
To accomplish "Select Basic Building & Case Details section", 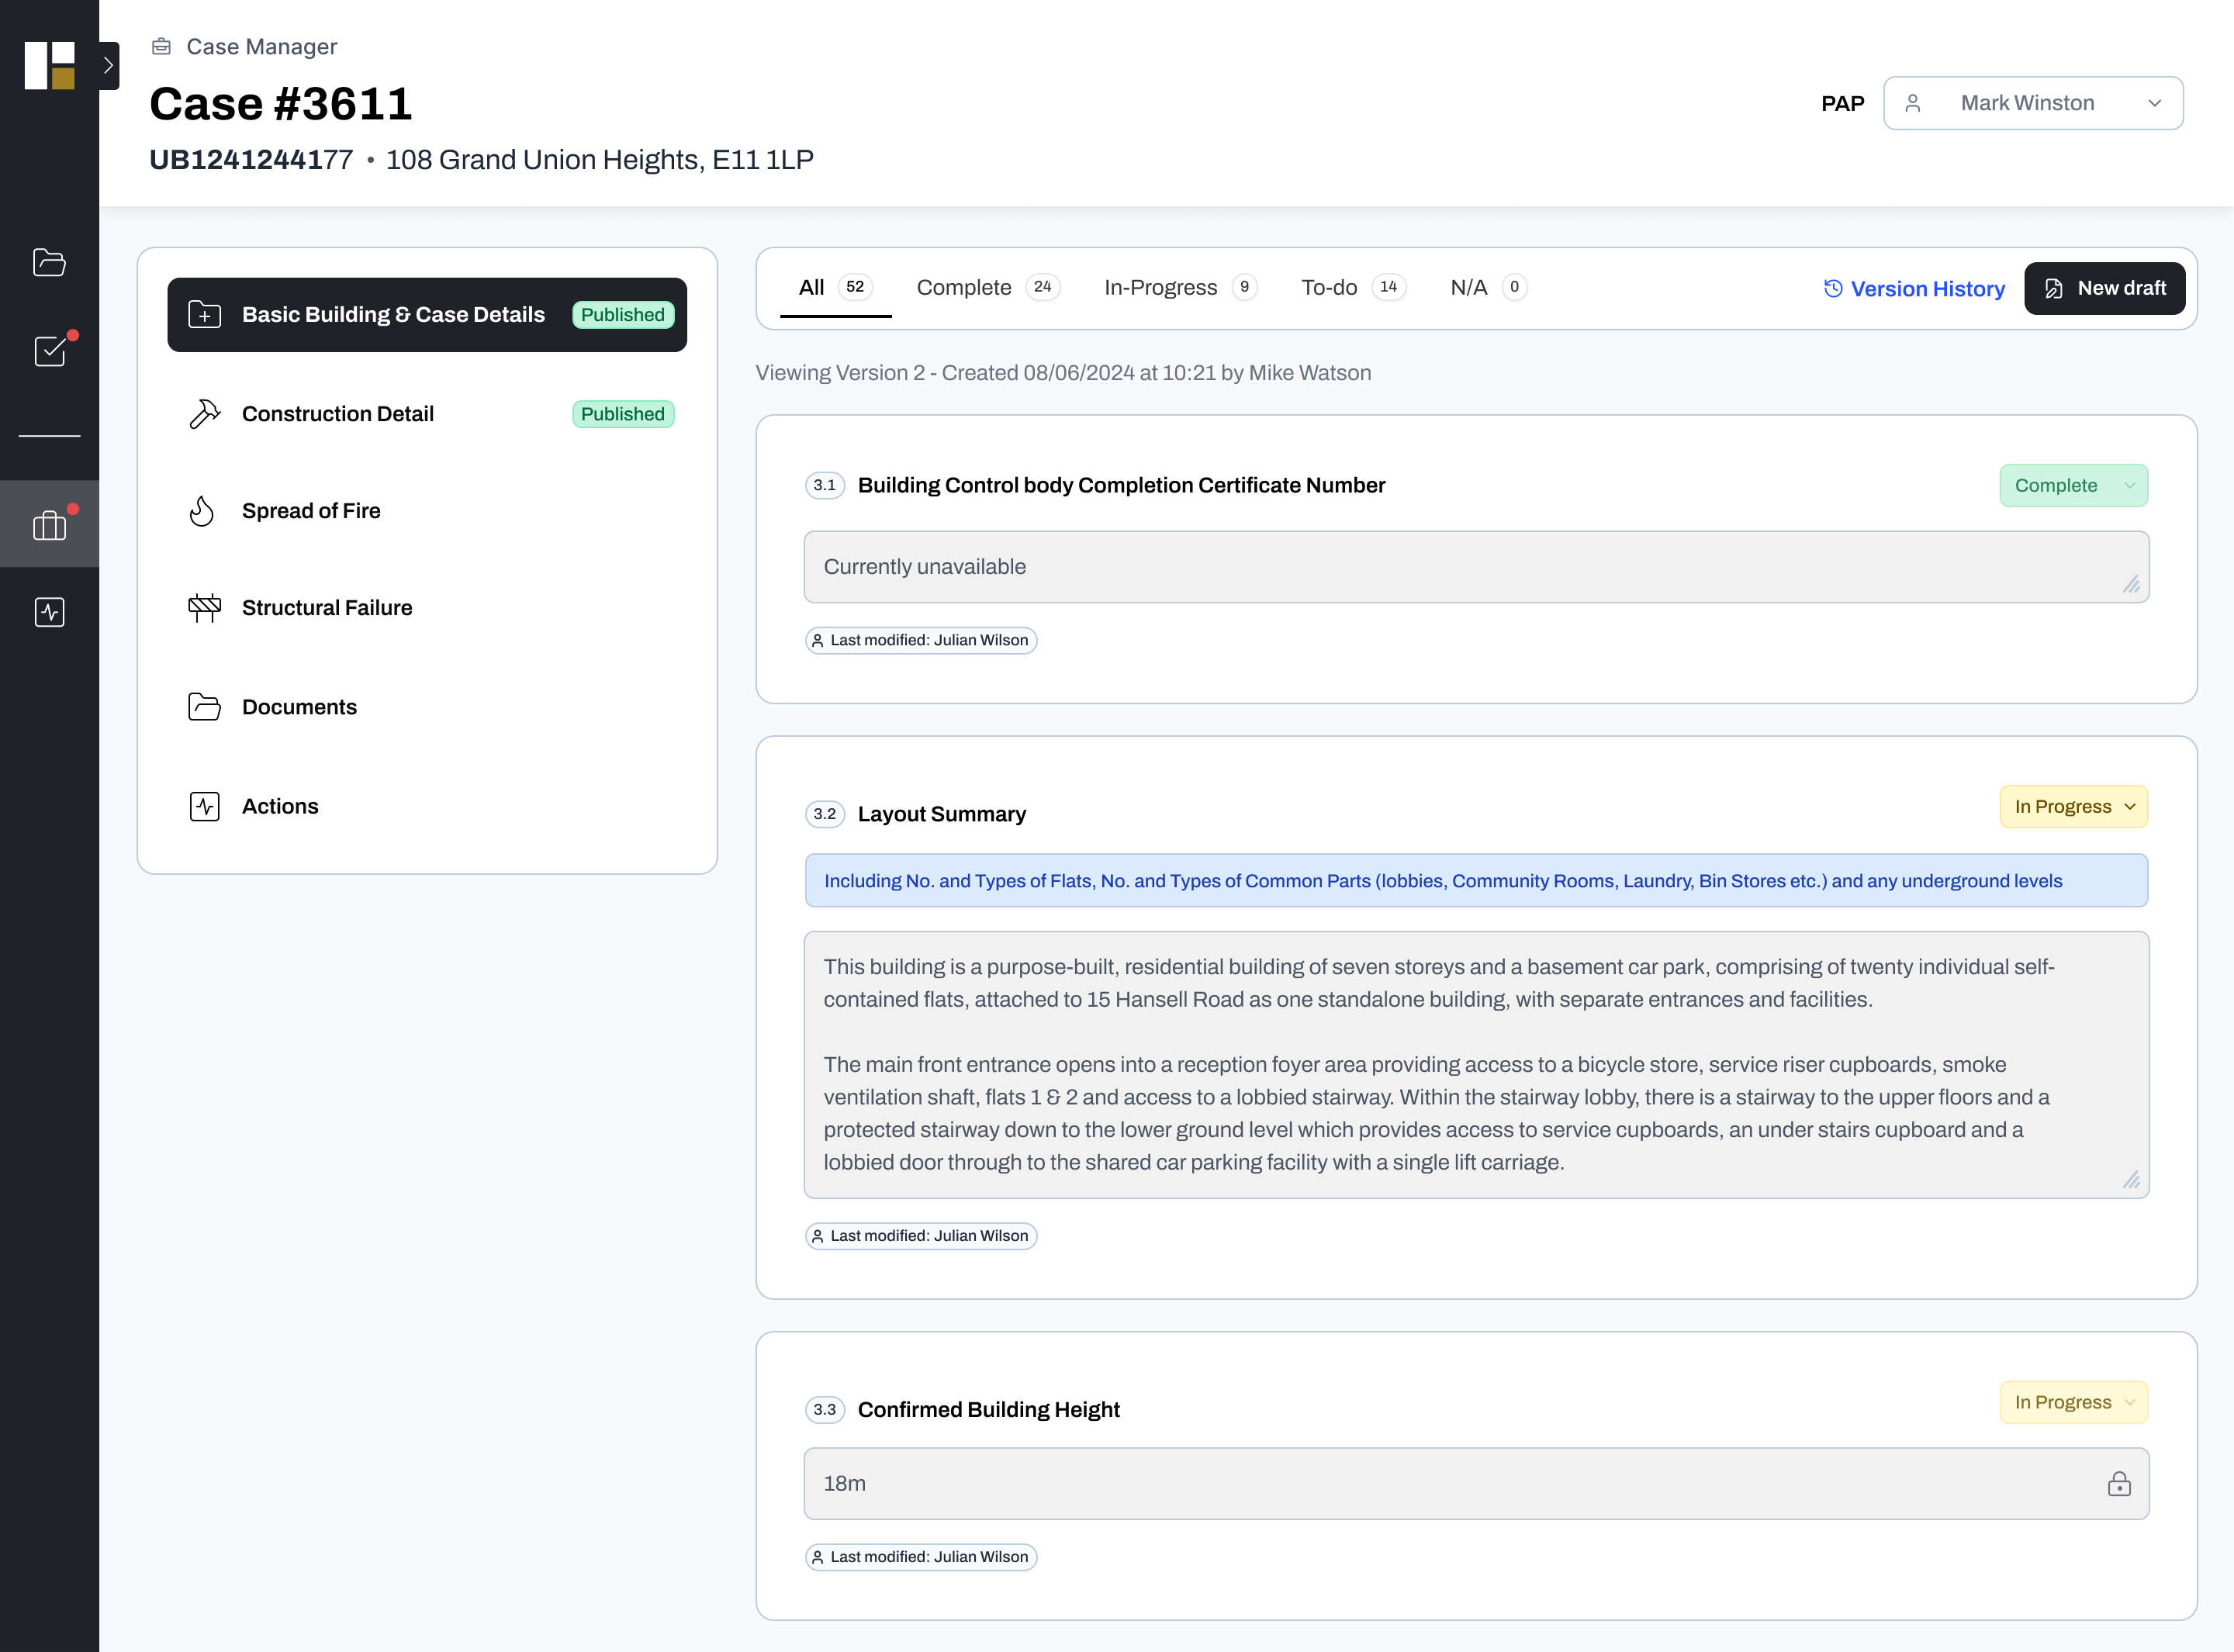I will point(427,315).
